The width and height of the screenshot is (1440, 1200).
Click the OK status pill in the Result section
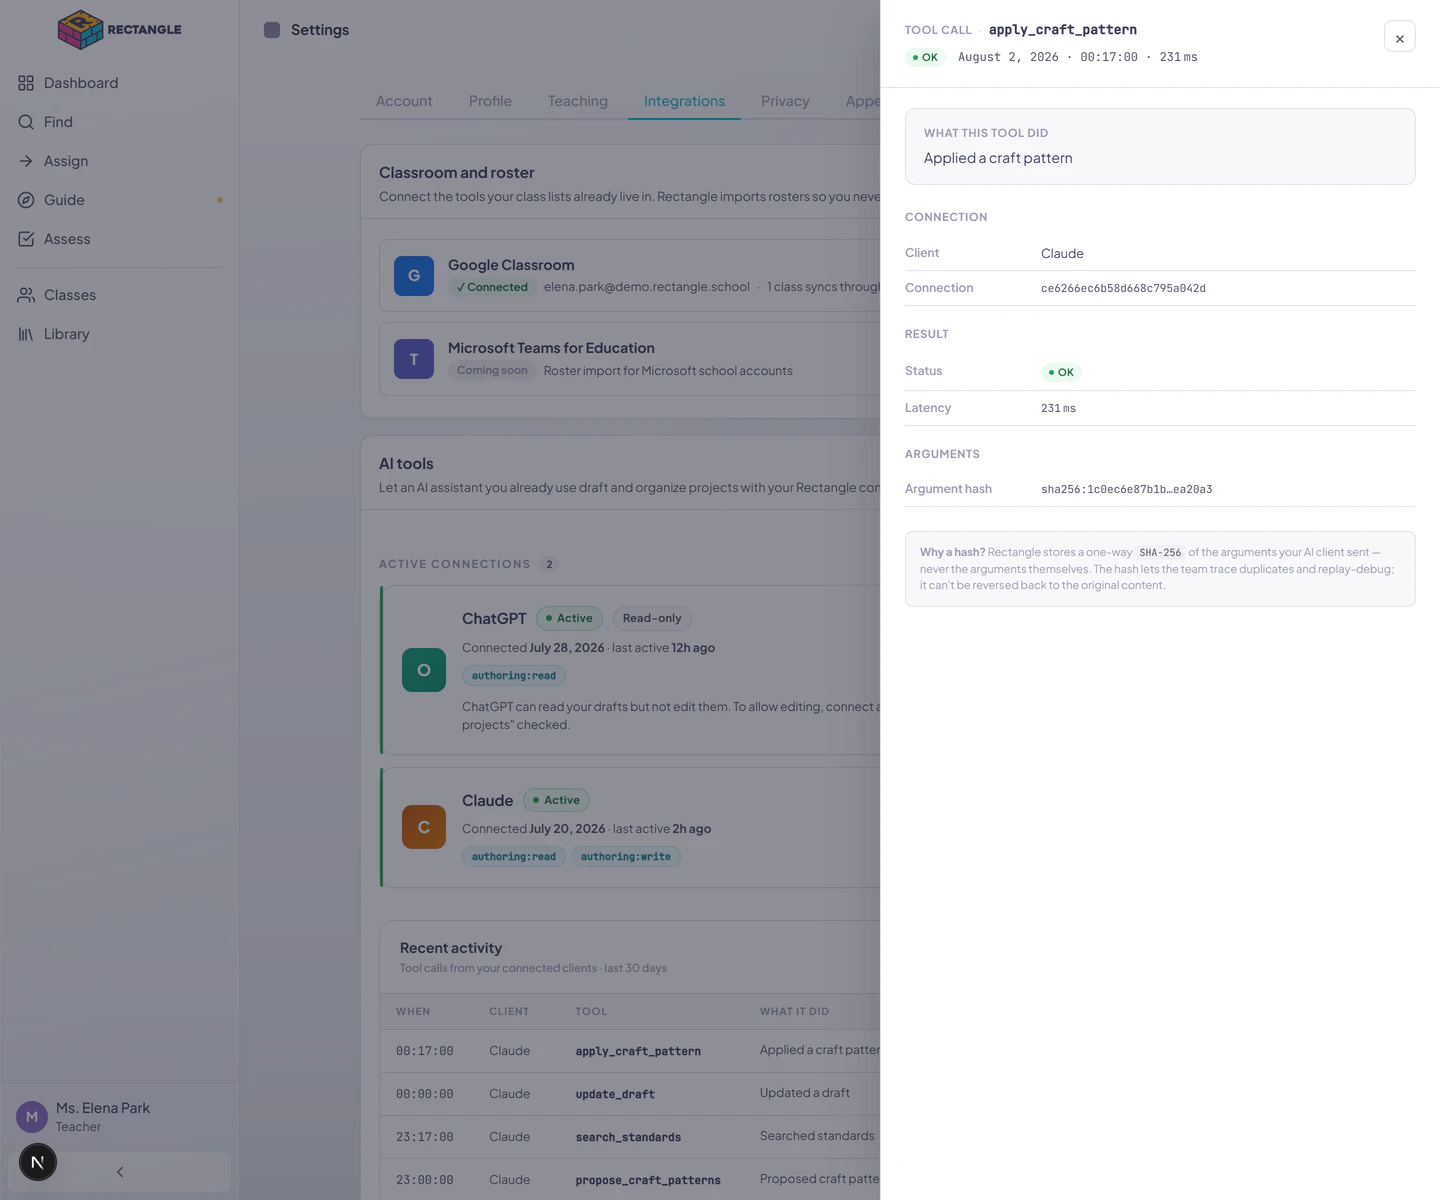(x=1061, y=372)
